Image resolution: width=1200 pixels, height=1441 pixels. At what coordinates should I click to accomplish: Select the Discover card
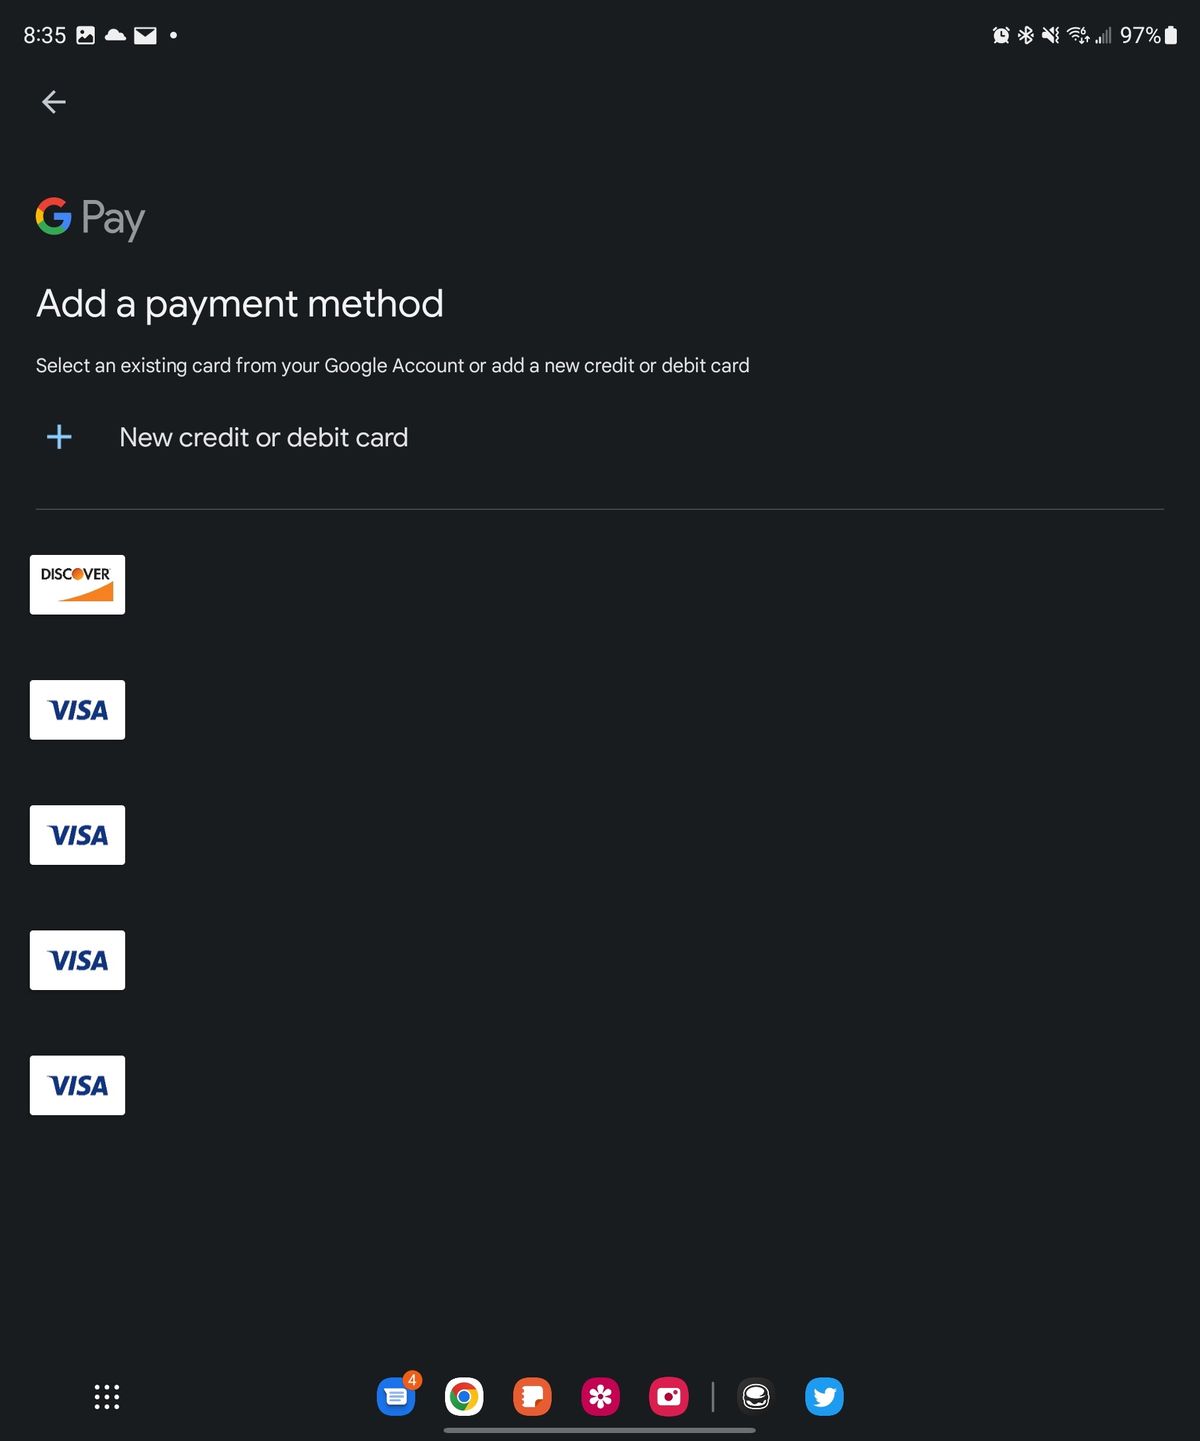pyautogui.click(x=77, y=584)
